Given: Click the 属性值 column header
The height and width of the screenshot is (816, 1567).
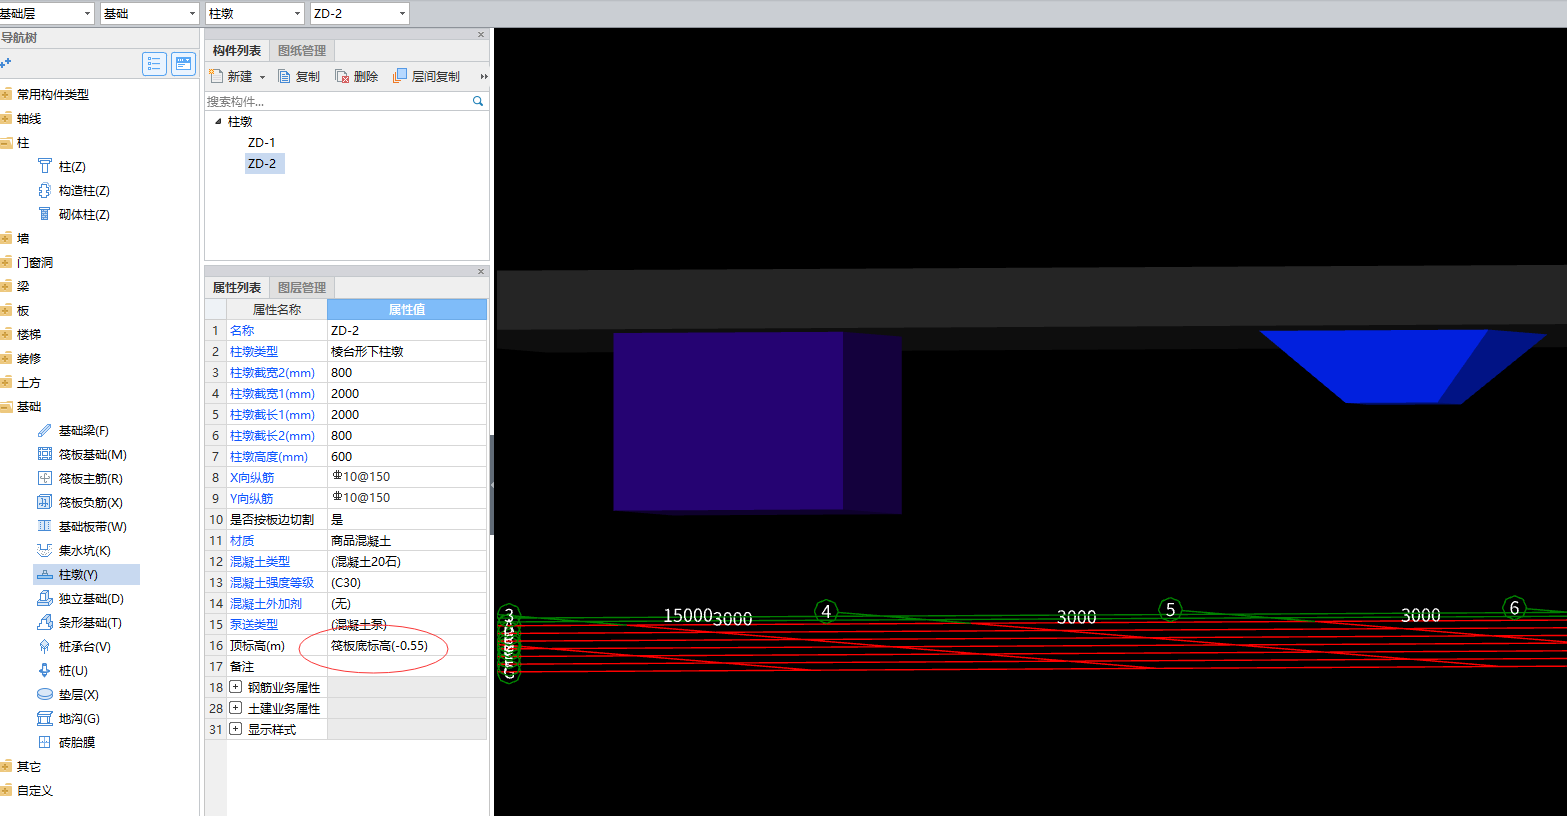Looking at the screenshot, I should pos(407,309).
